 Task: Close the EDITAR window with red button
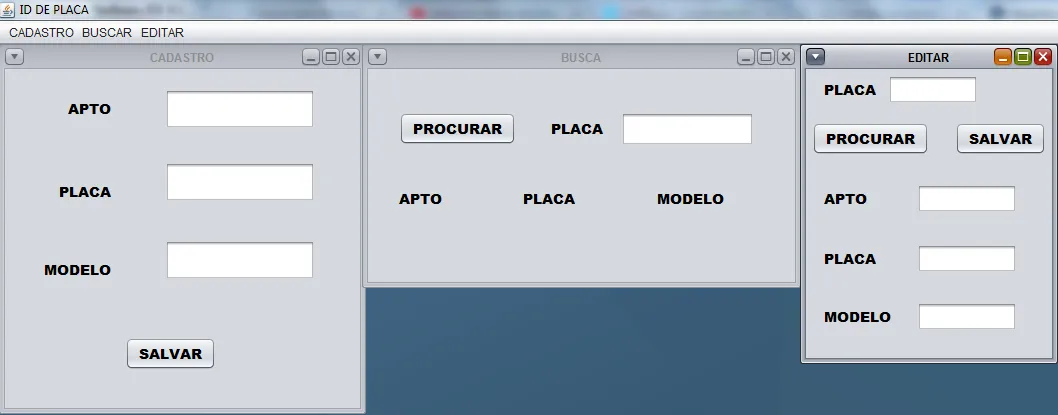1043,57
